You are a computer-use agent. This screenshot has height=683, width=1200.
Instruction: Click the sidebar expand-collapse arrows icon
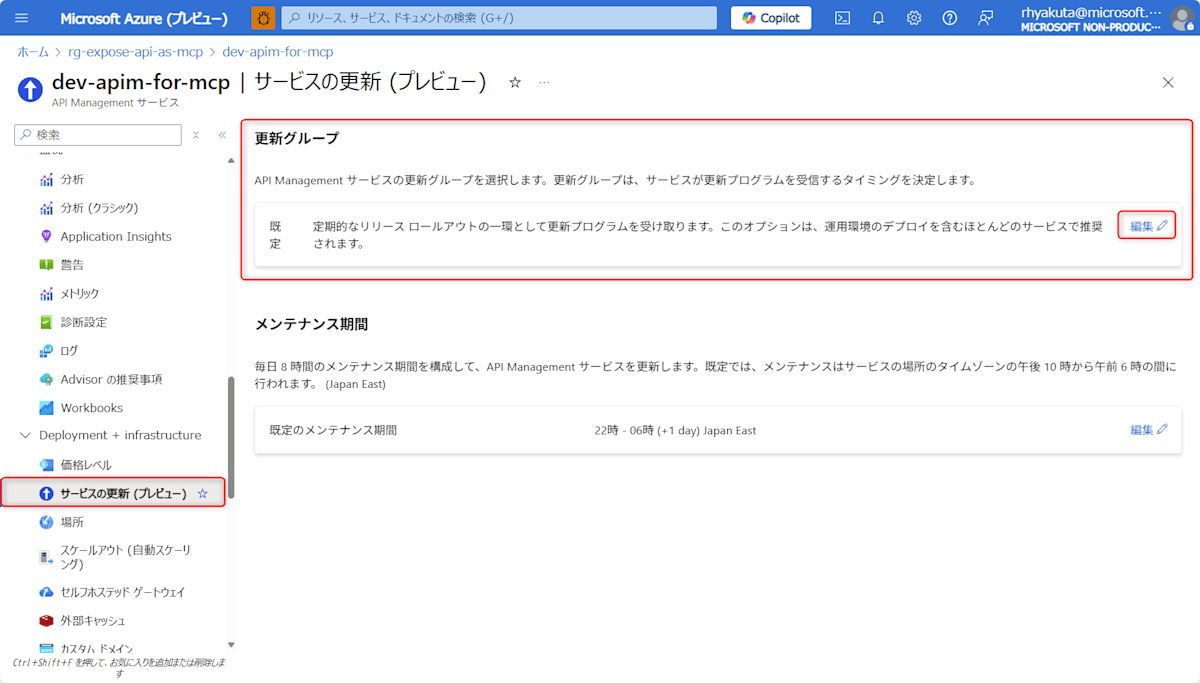196,135
